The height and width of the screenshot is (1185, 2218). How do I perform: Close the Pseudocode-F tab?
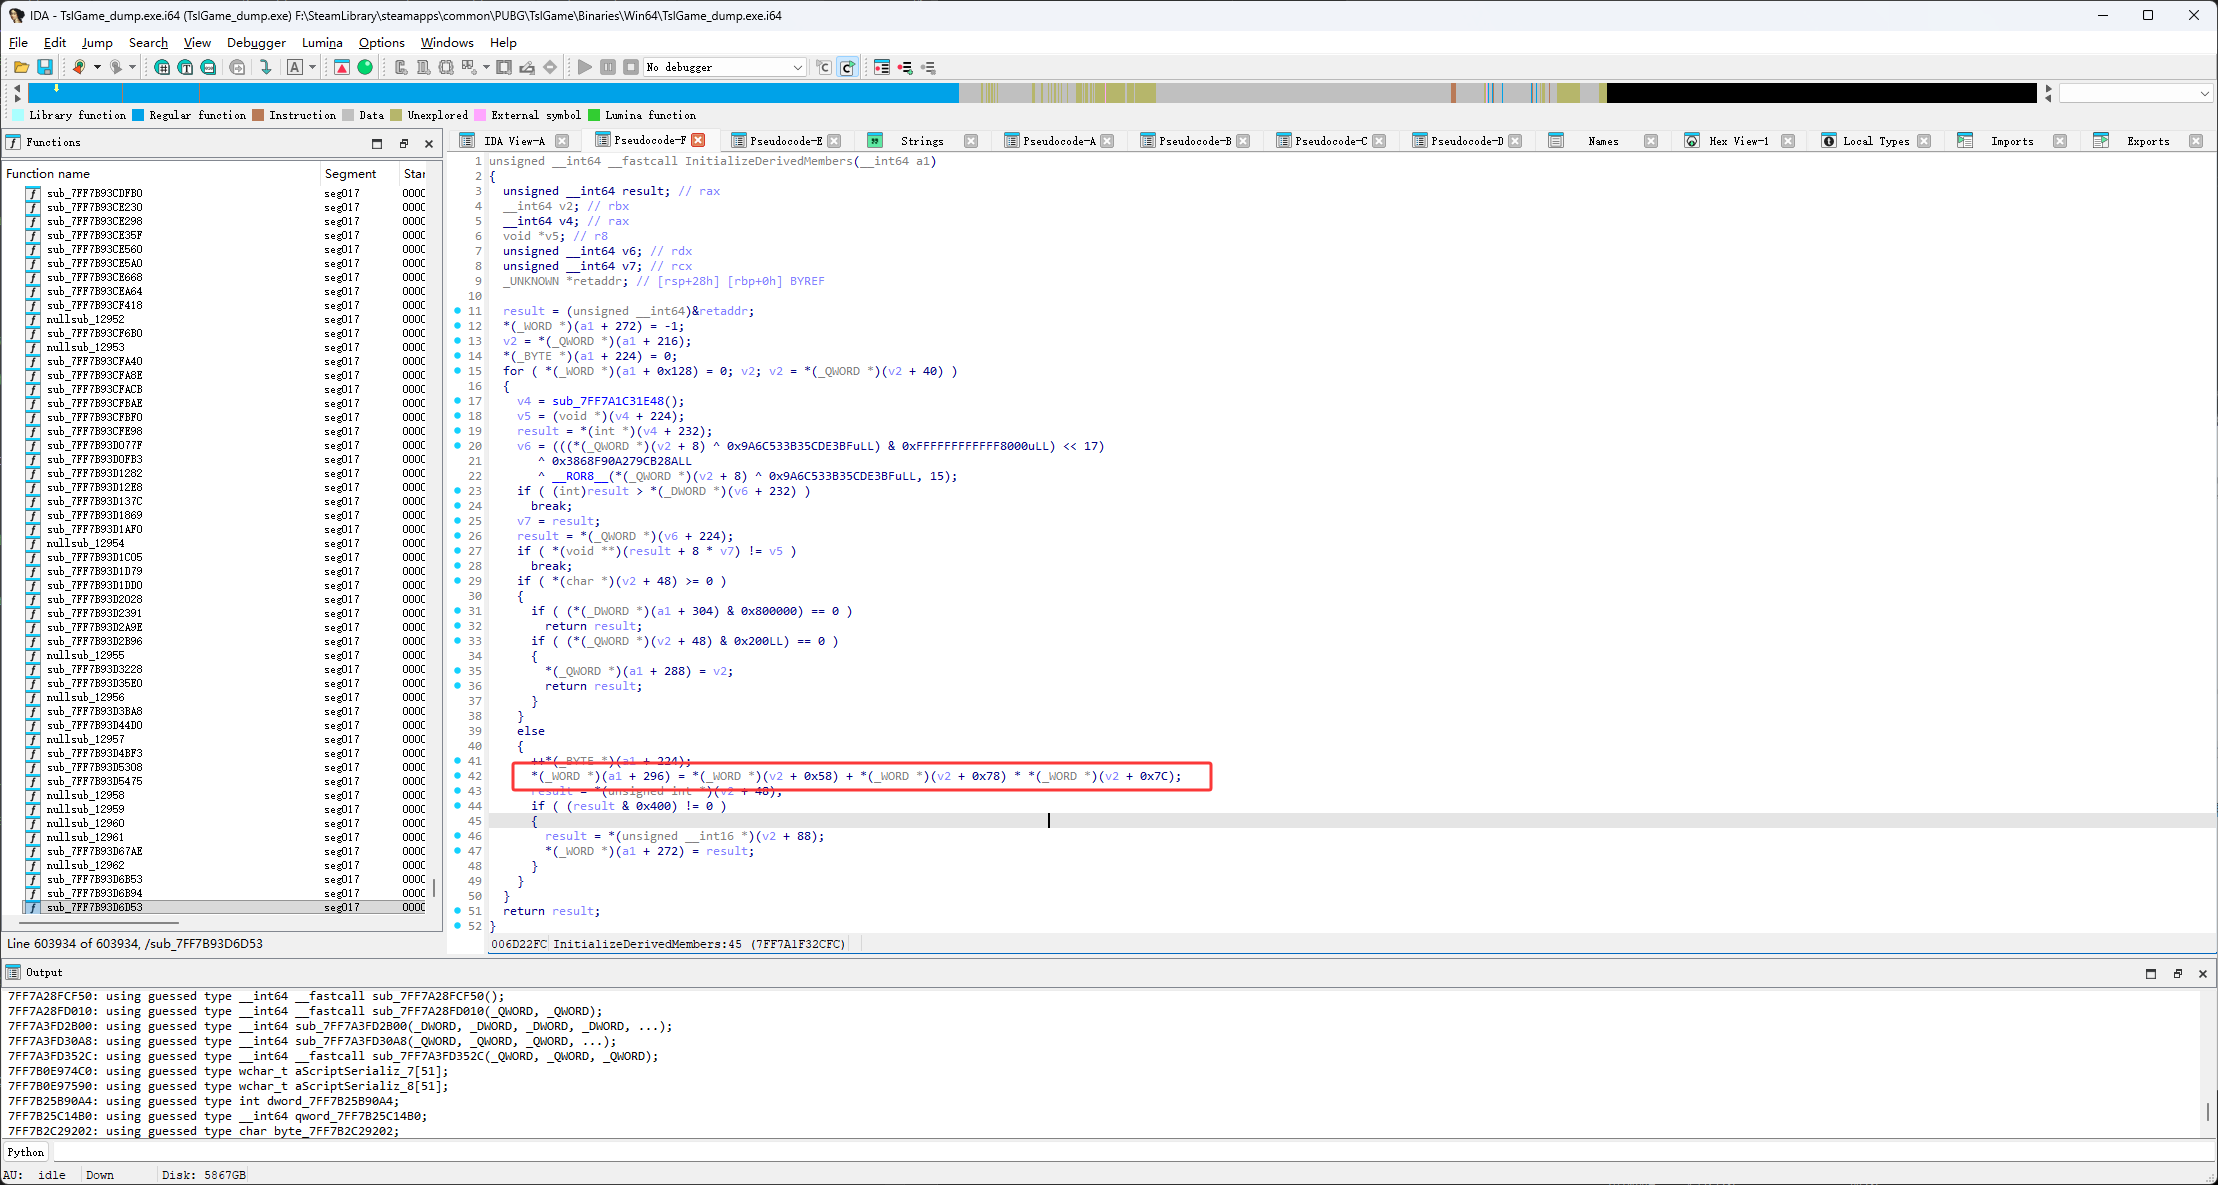[699, 140]
